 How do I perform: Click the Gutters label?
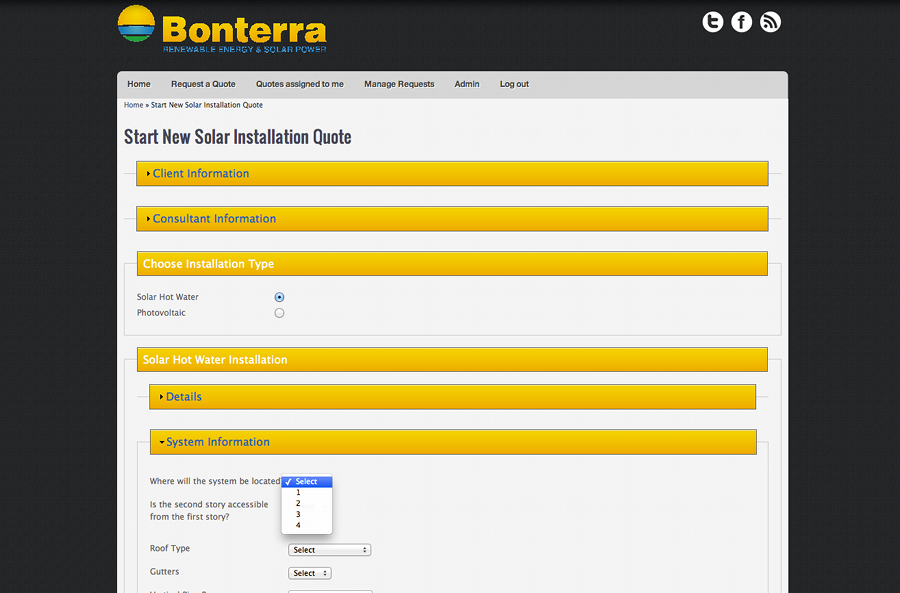pyautogui.click(x=164, y=572)
